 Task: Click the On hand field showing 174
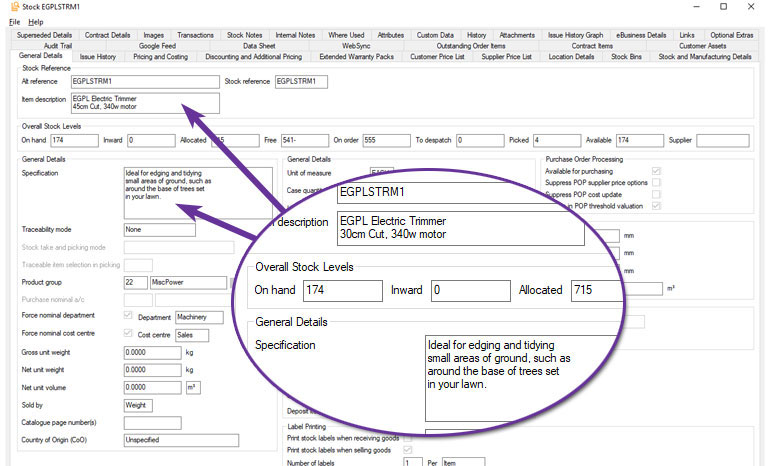(75, 140)
